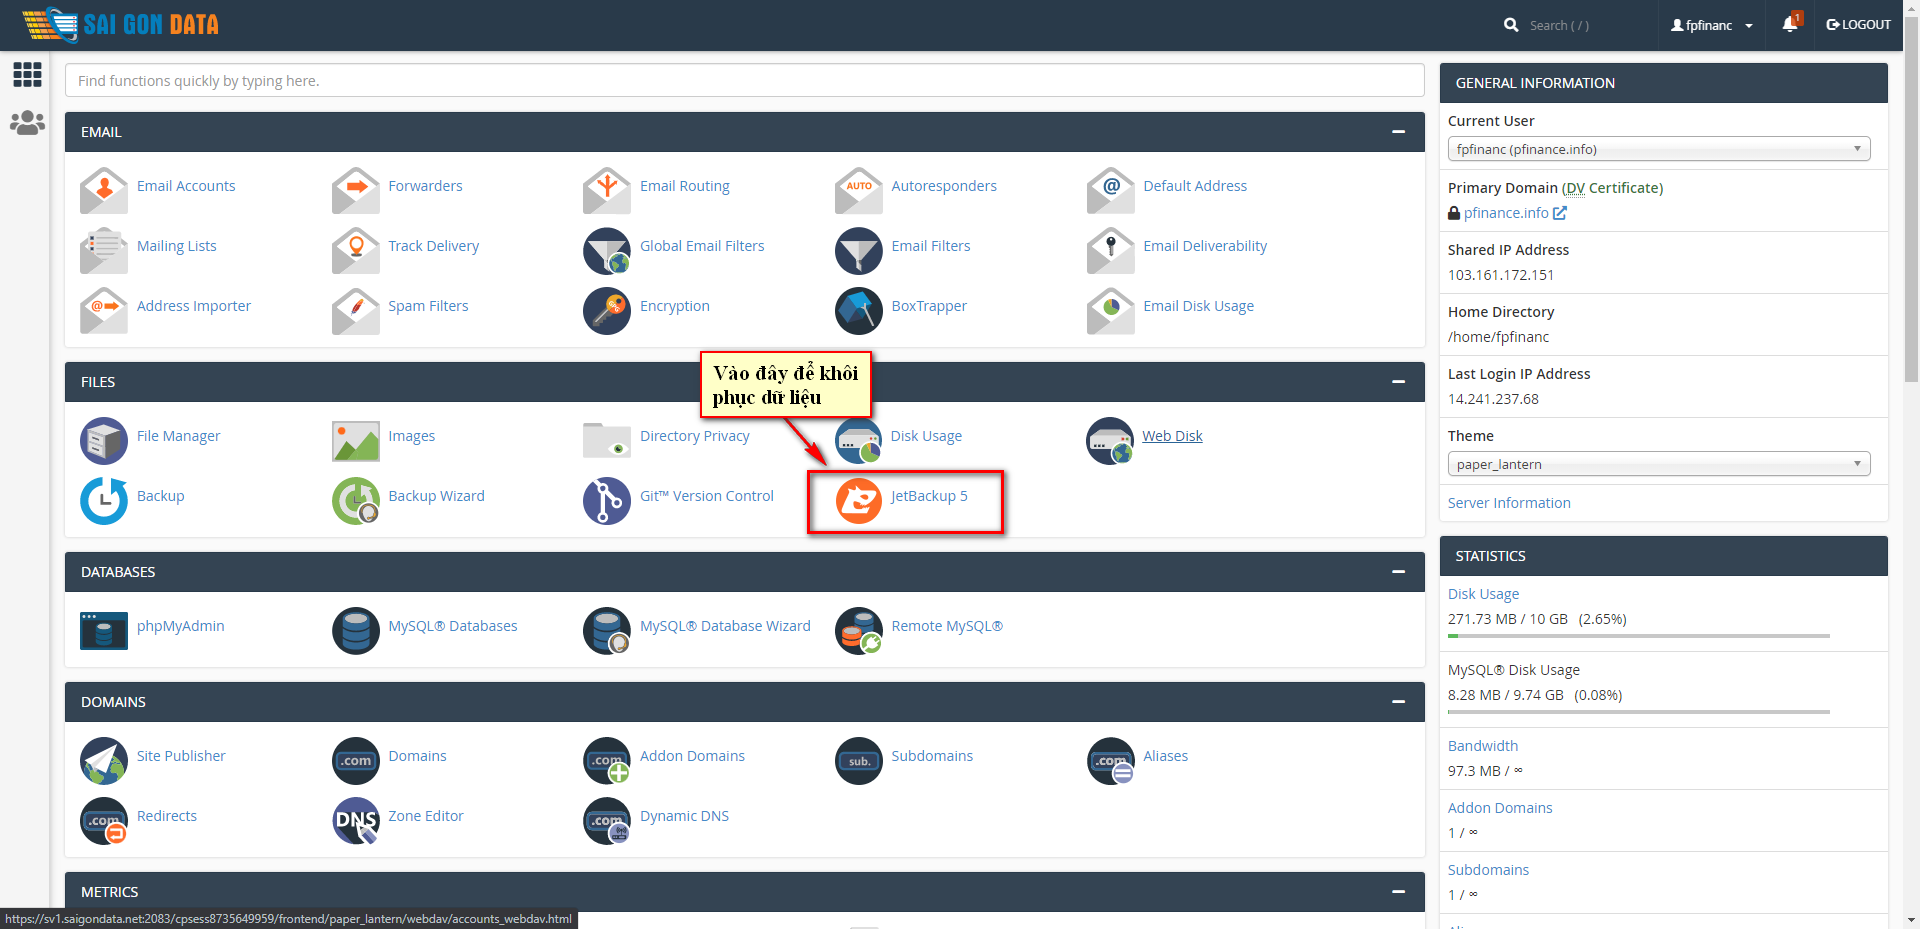The image size is (1920, 929).
Task: Open the Email Filters link
Action: coord(931,246)
